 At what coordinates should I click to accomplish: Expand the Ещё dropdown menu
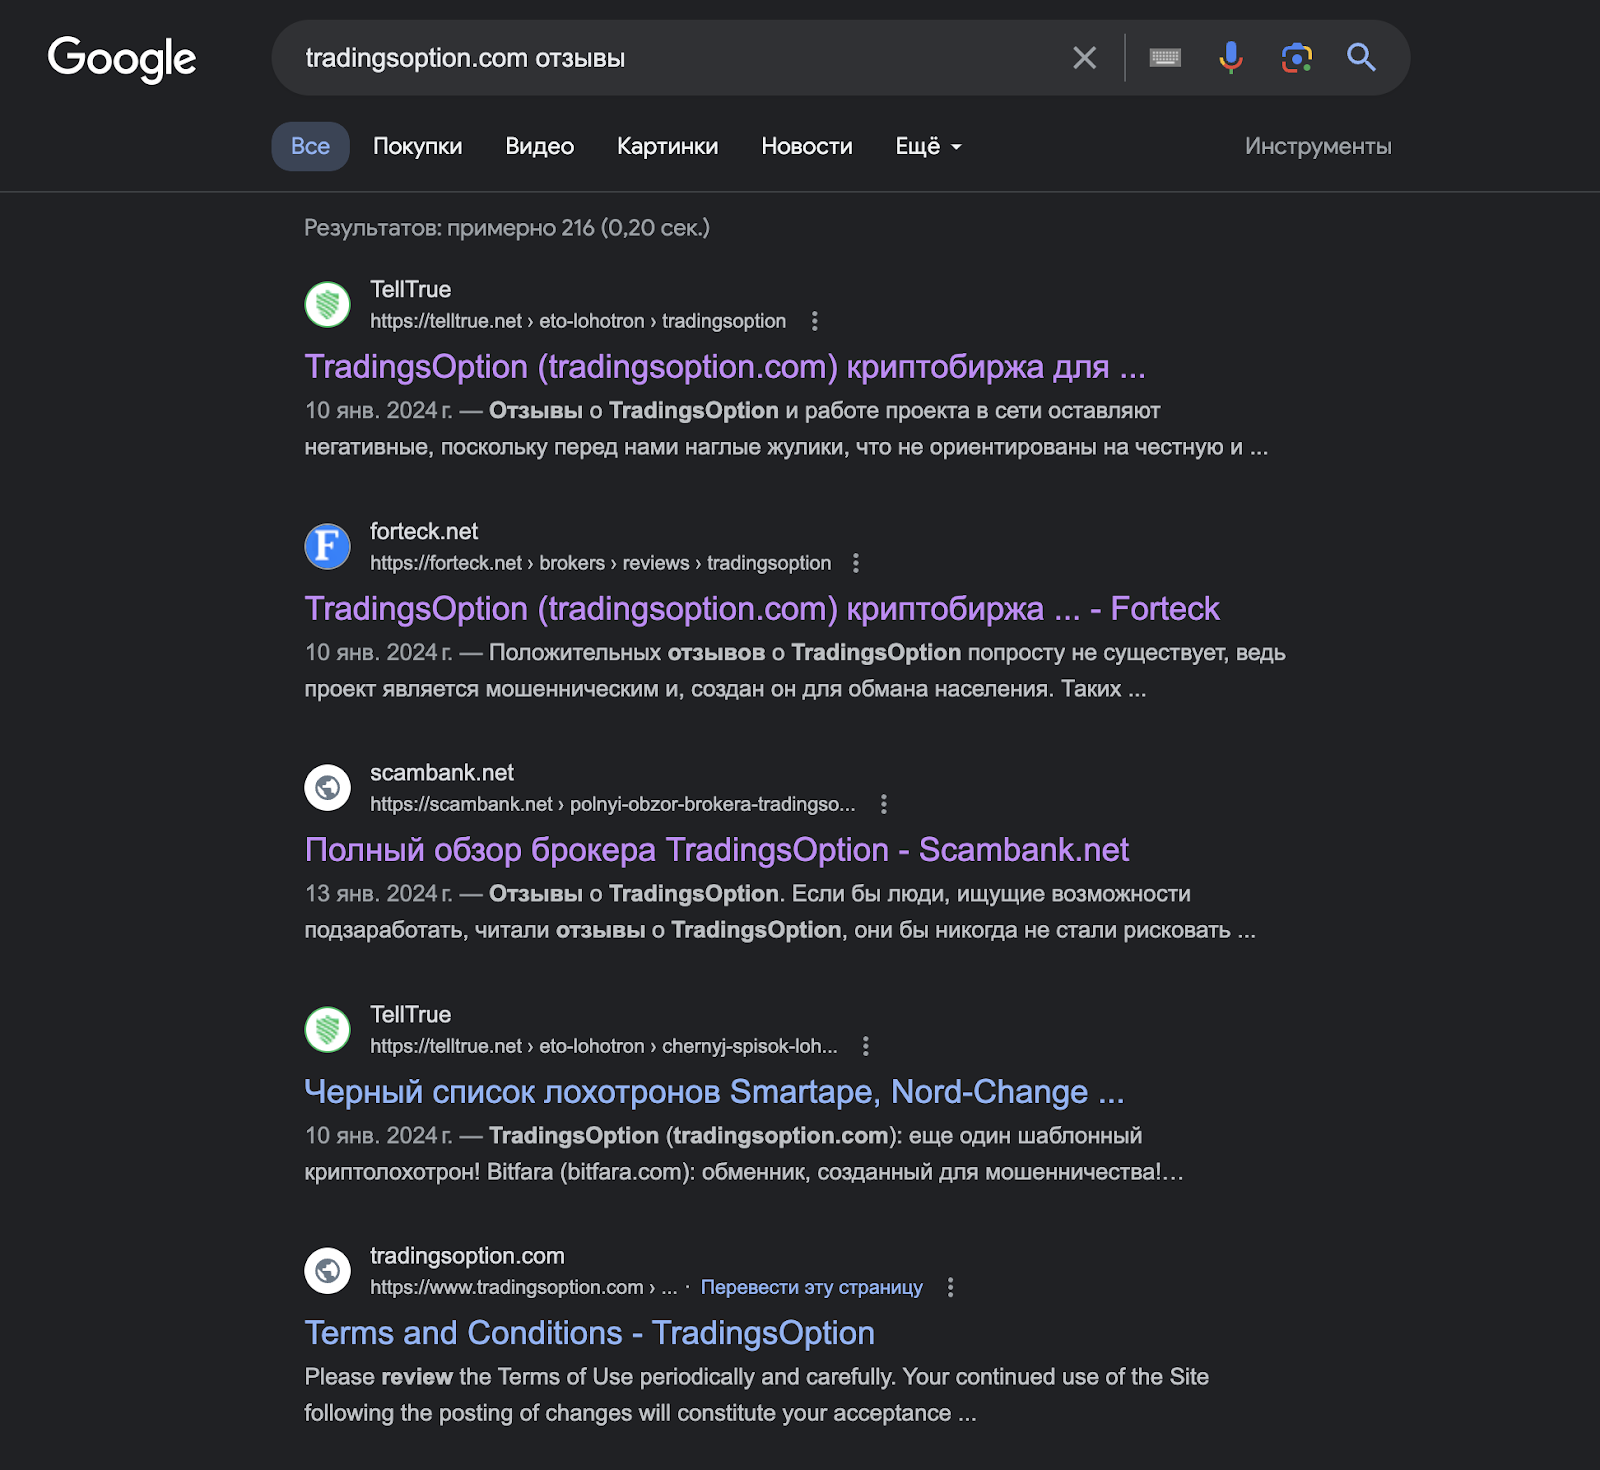[928, 146]
